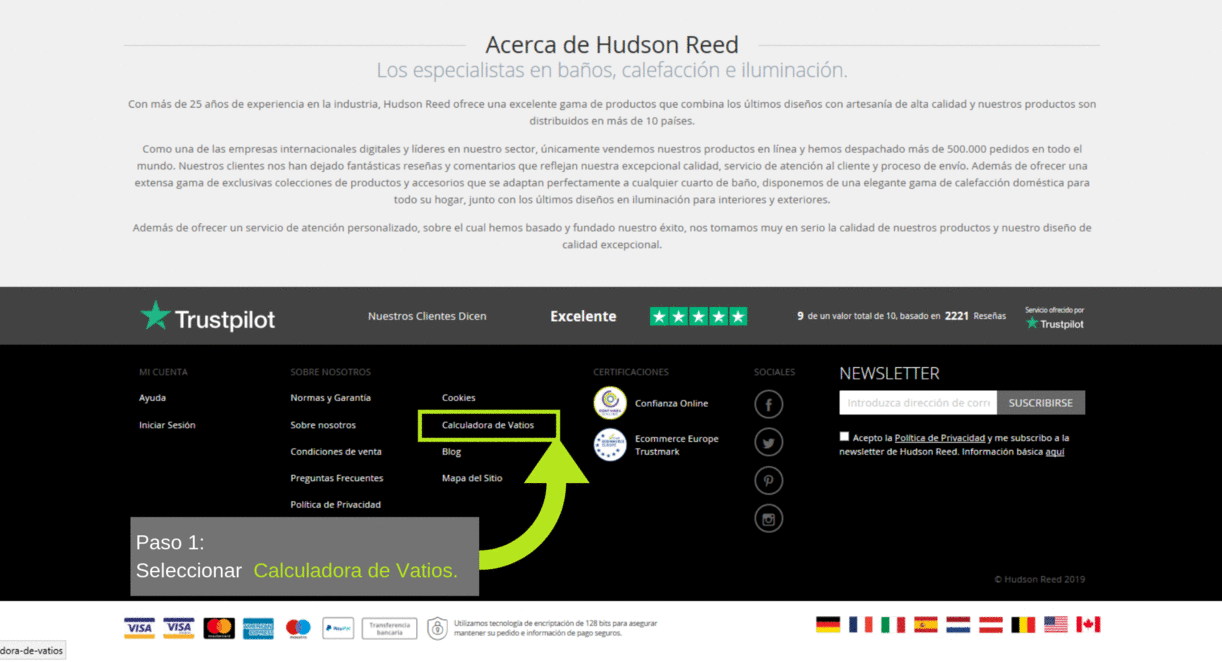Tick the privacy policy acceptance checkbox
The image size is (1222, 662).
pyautogui.click(x=844, y=437)
